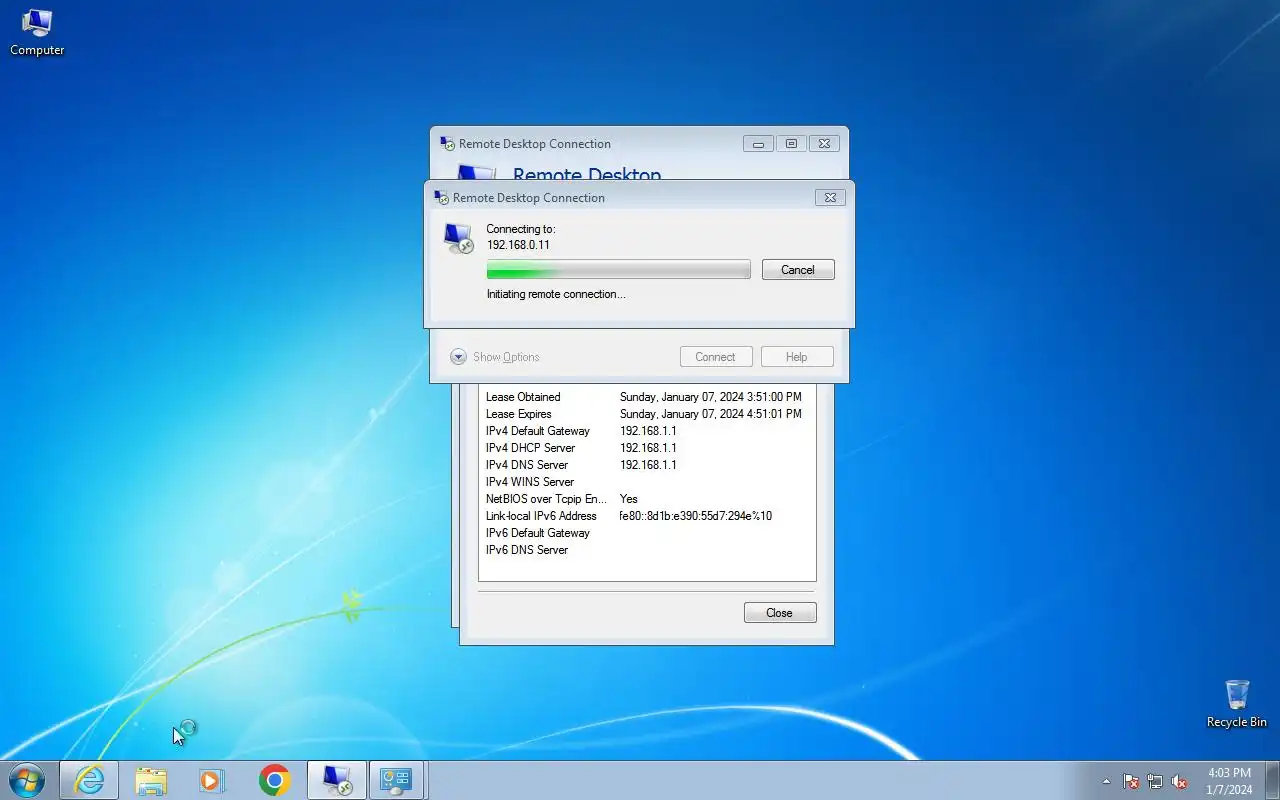
Task: Close the back Remote Desktop Connection window
Action: pos(824,144)
